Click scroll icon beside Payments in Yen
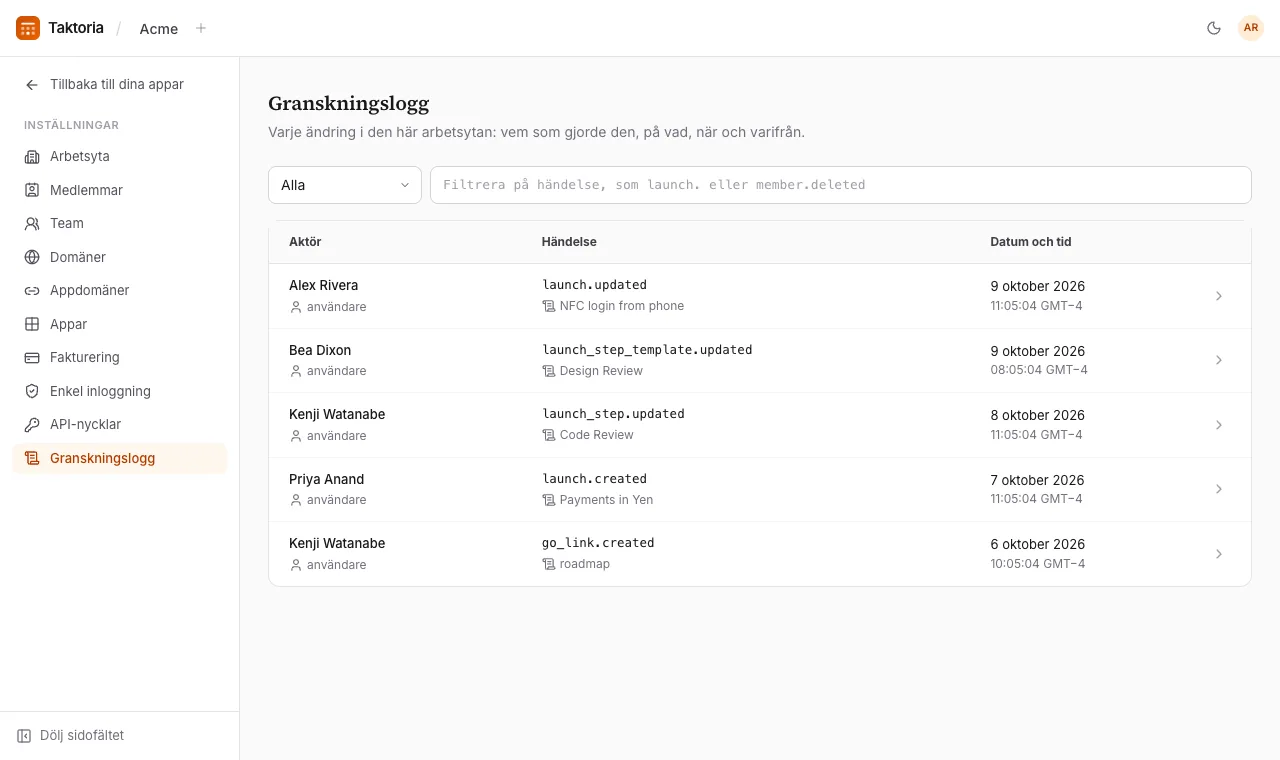 [x=548, y=500]
